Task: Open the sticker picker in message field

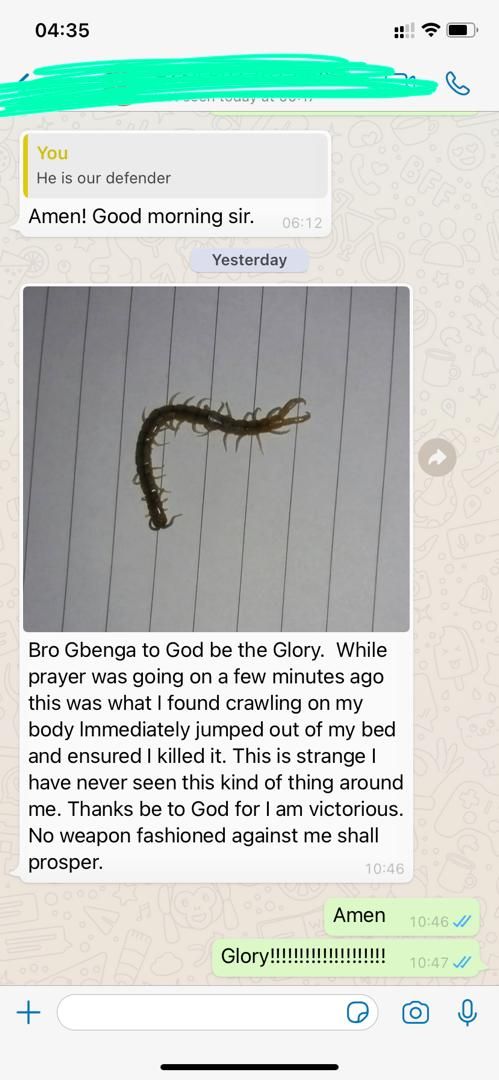Action: [x=358, y=1012]
